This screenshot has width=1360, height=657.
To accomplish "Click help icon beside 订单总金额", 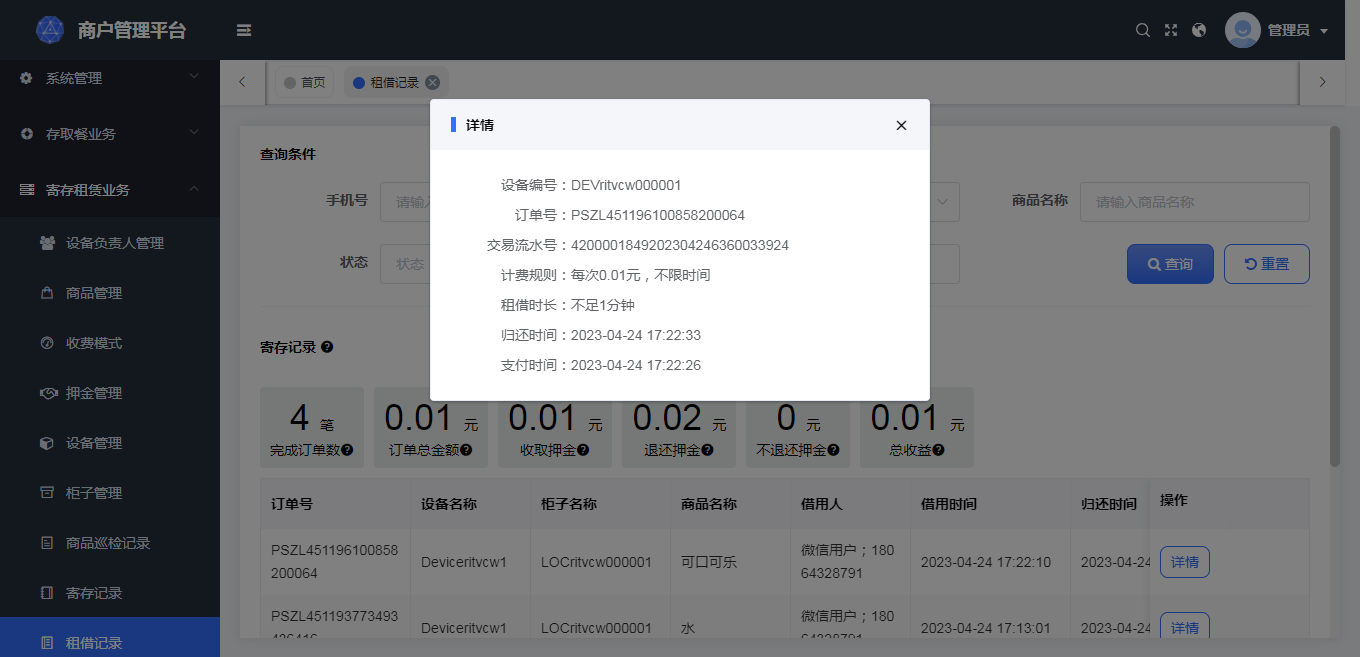I will (x=465, y=450).
